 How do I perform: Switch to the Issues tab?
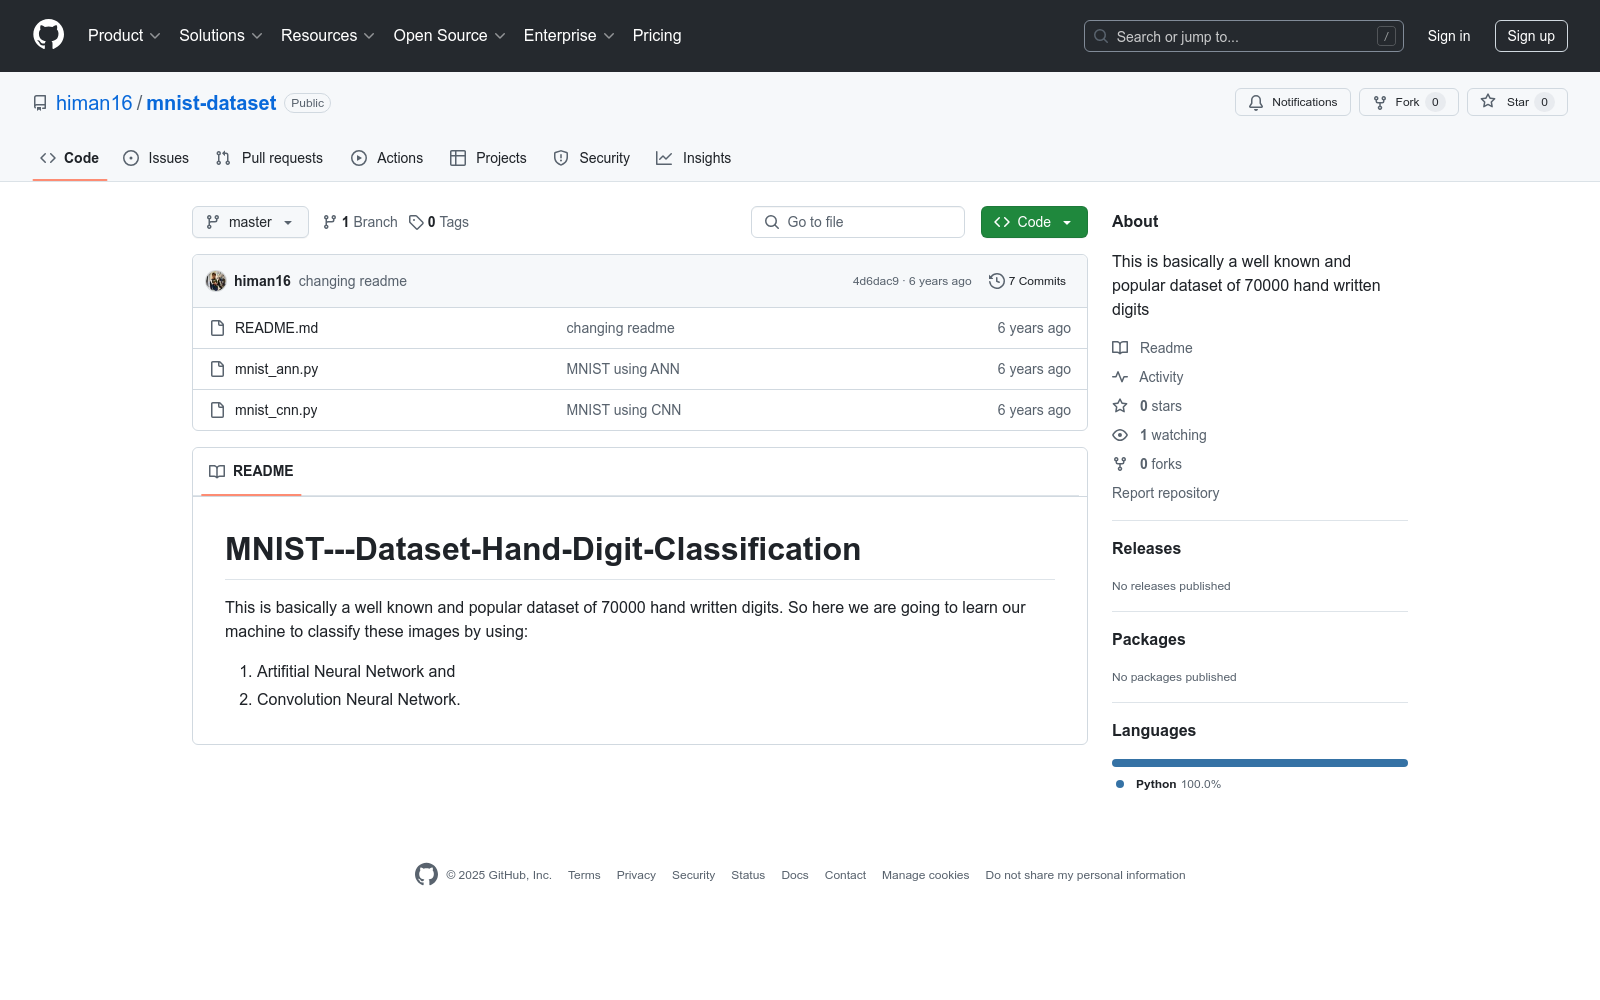tap(156, 158)
